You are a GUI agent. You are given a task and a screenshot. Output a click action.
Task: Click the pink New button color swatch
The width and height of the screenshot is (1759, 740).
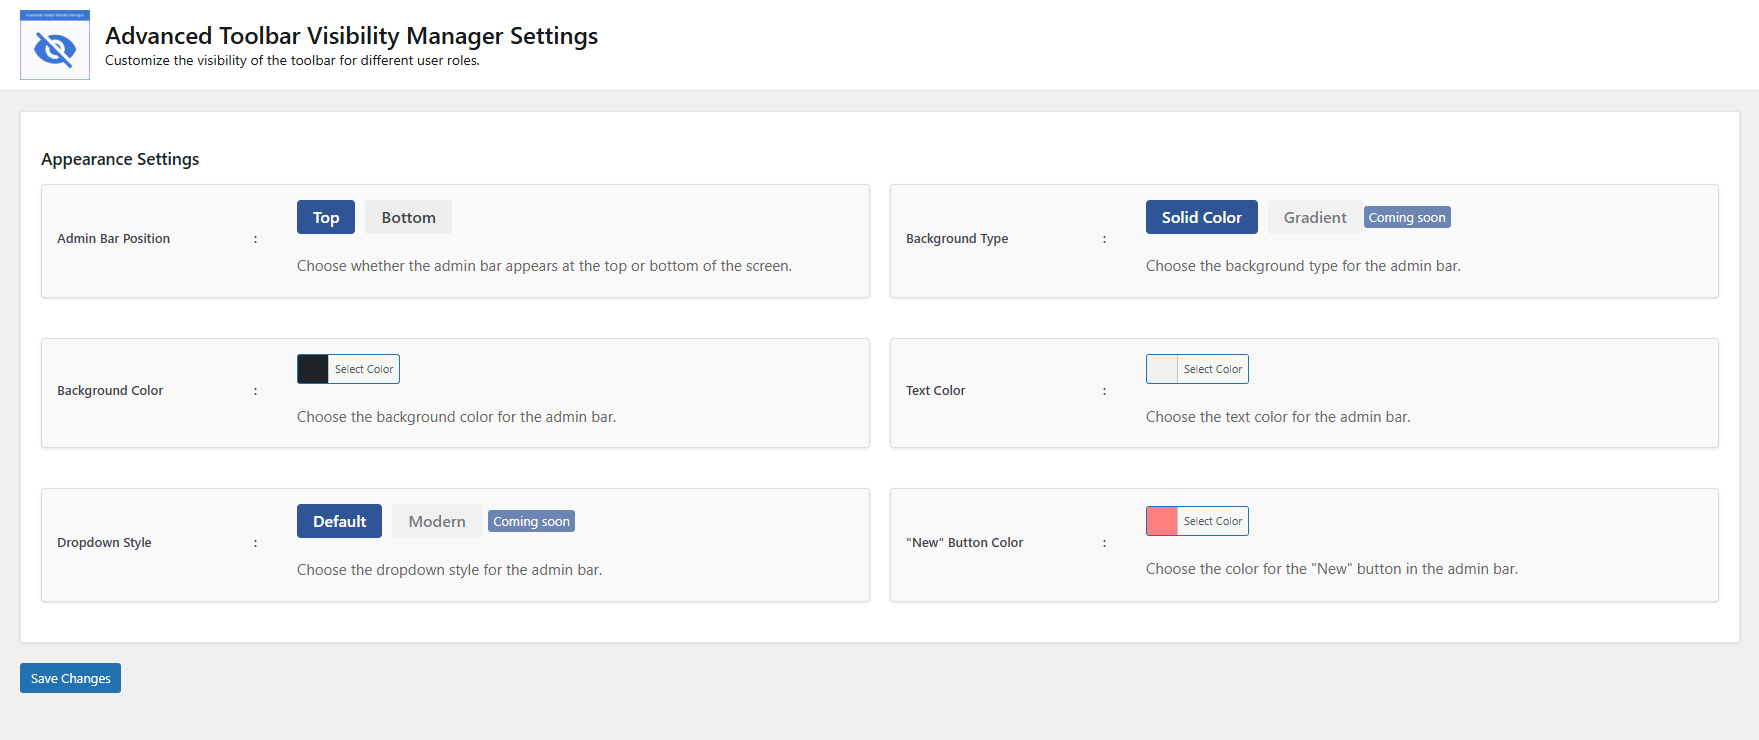tap(1162, 521)
